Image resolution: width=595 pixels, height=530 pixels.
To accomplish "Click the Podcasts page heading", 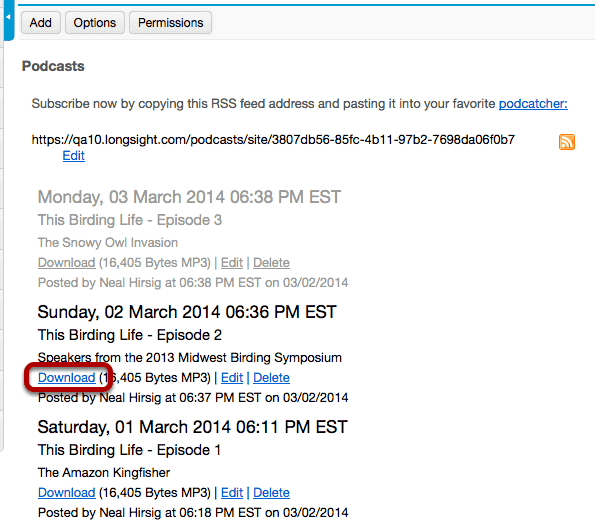I will (53, 66).
